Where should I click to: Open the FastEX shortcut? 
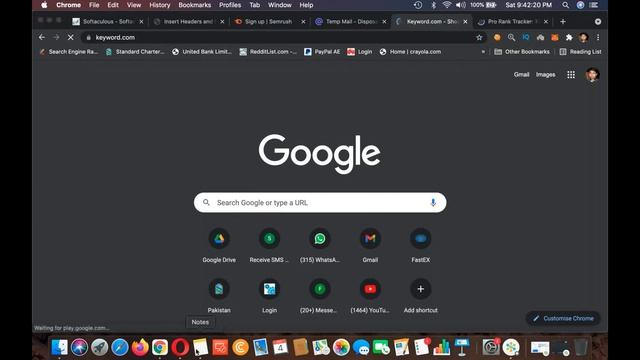tap(420, 245)
